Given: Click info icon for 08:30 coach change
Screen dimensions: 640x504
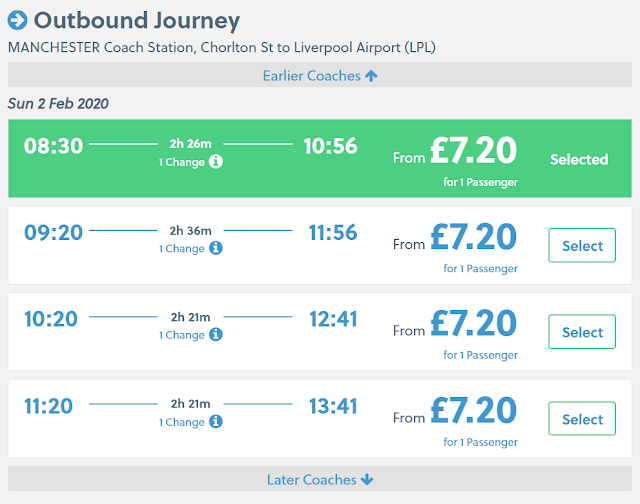Looking at the screenshot, I should tap(216, 162).
